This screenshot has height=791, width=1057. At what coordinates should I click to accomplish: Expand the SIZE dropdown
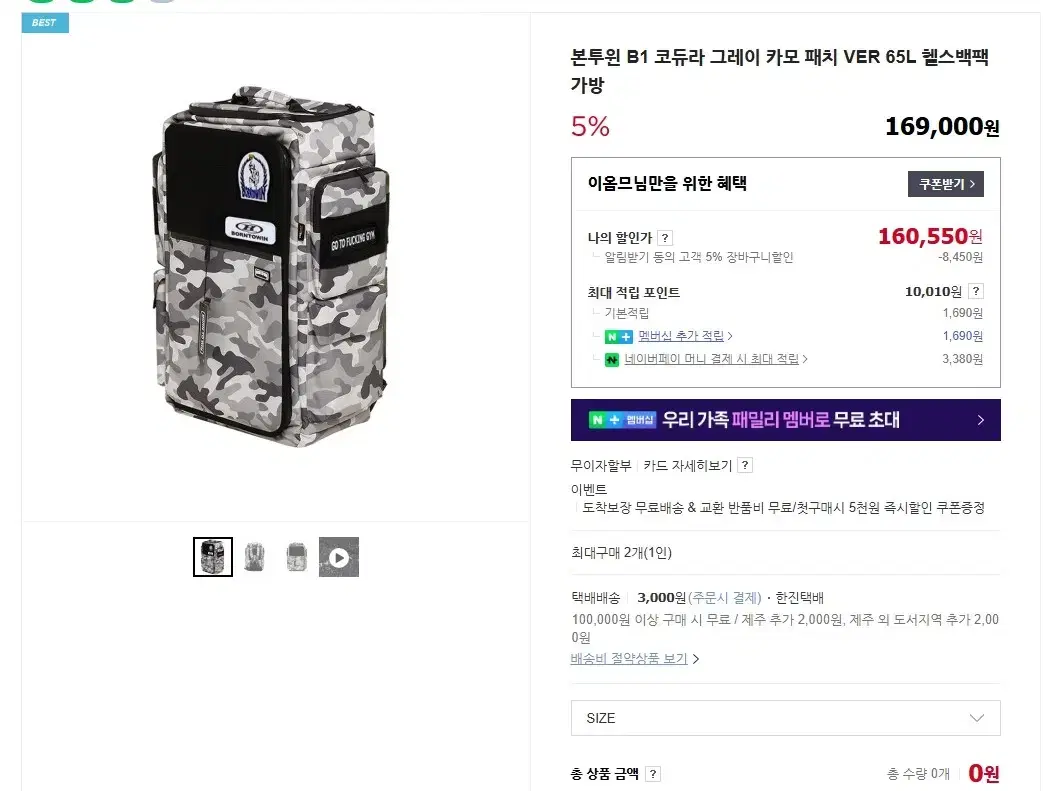(785, 717)
